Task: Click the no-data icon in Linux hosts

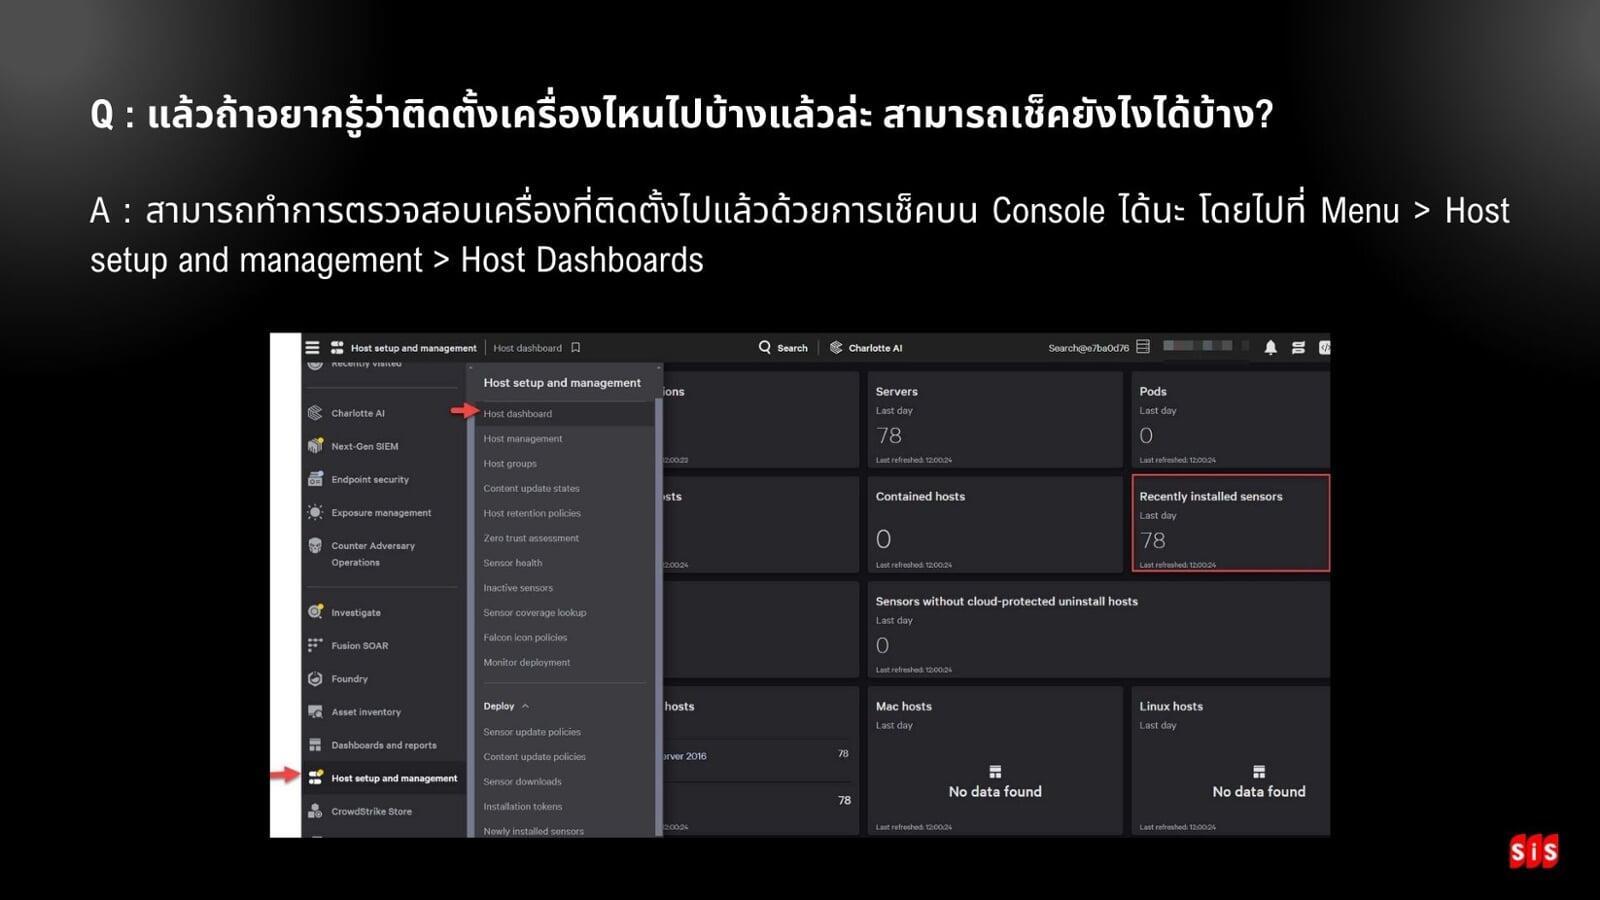Action: click(1259, 772)
